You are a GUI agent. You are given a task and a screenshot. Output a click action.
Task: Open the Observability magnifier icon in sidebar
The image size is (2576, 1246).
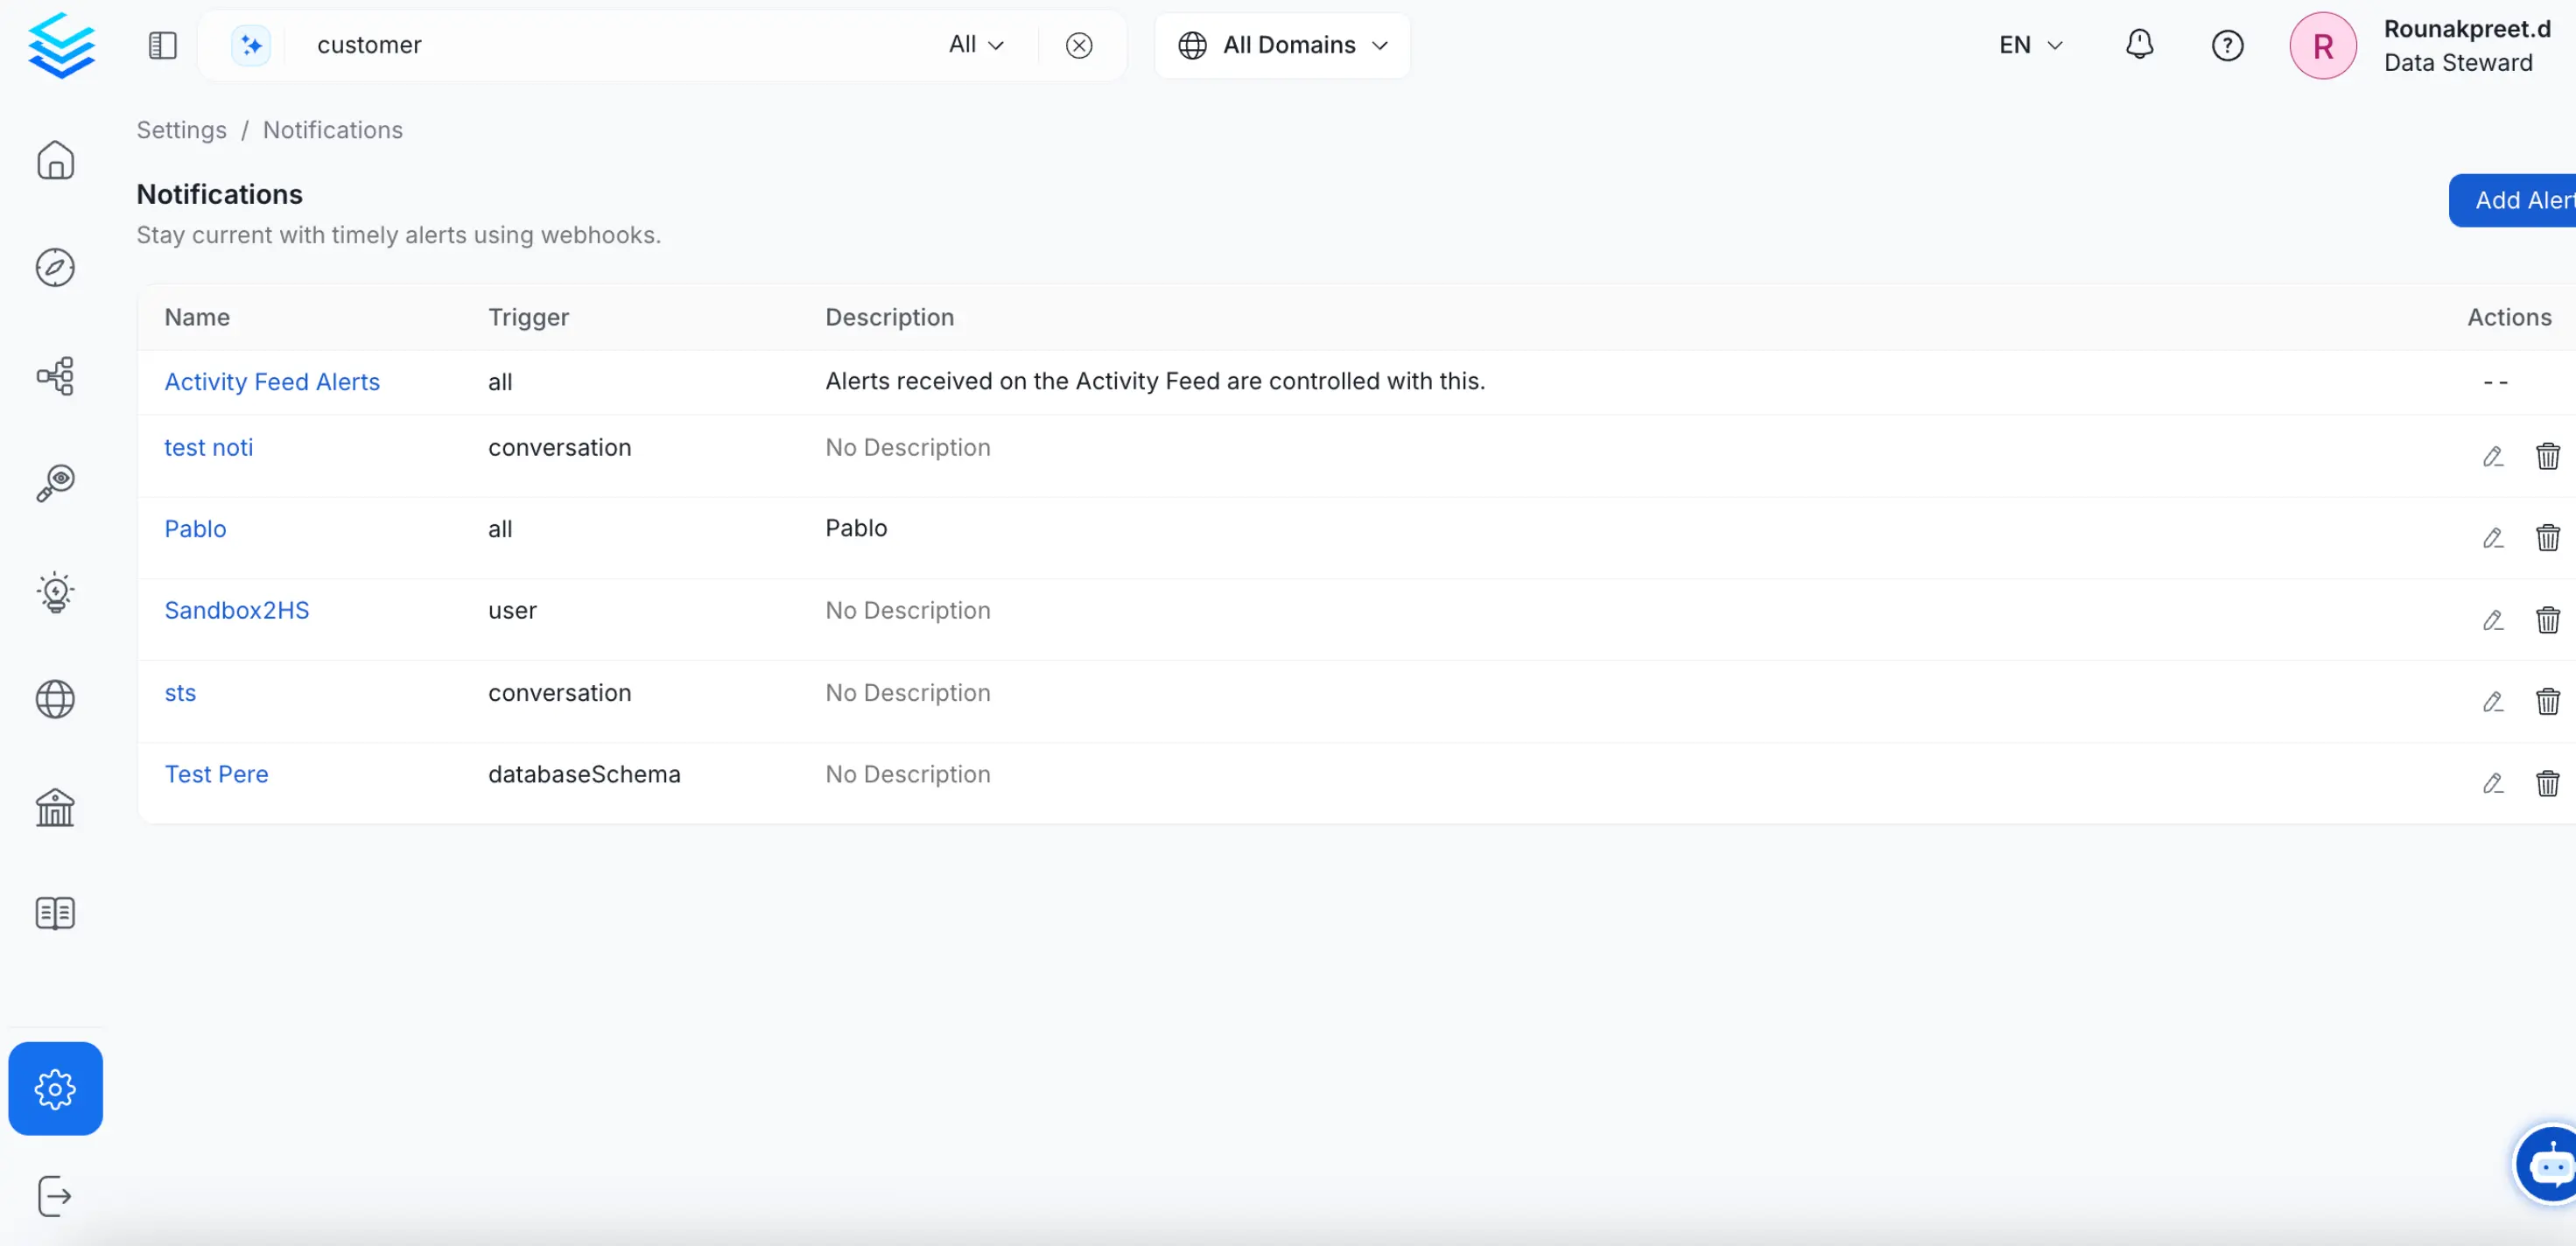point(55,483)
